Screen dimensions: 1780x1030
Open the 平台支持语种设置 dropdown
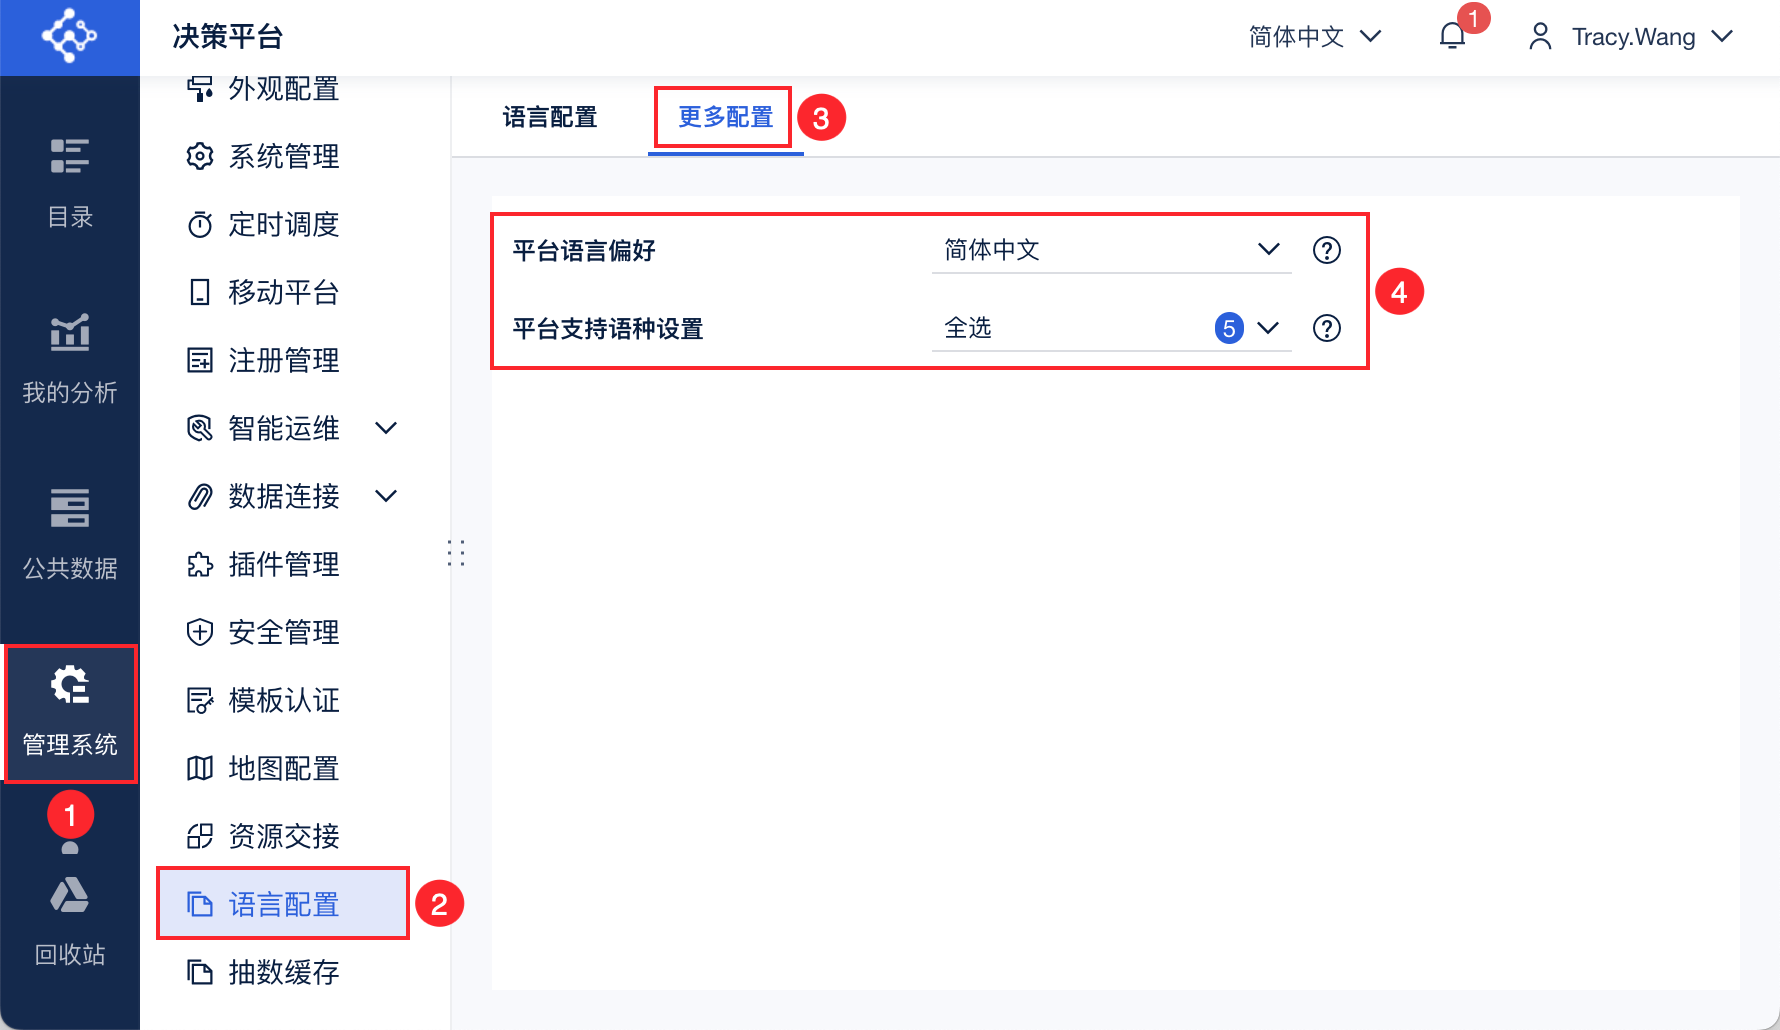point(1110,328)
